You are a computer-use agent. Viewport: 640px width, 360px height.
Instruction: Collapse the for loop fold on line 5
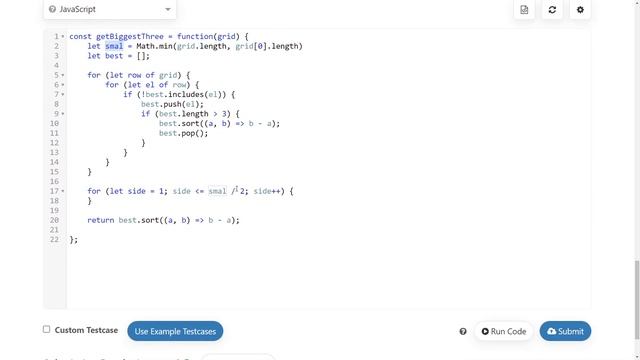pos(63,75)
